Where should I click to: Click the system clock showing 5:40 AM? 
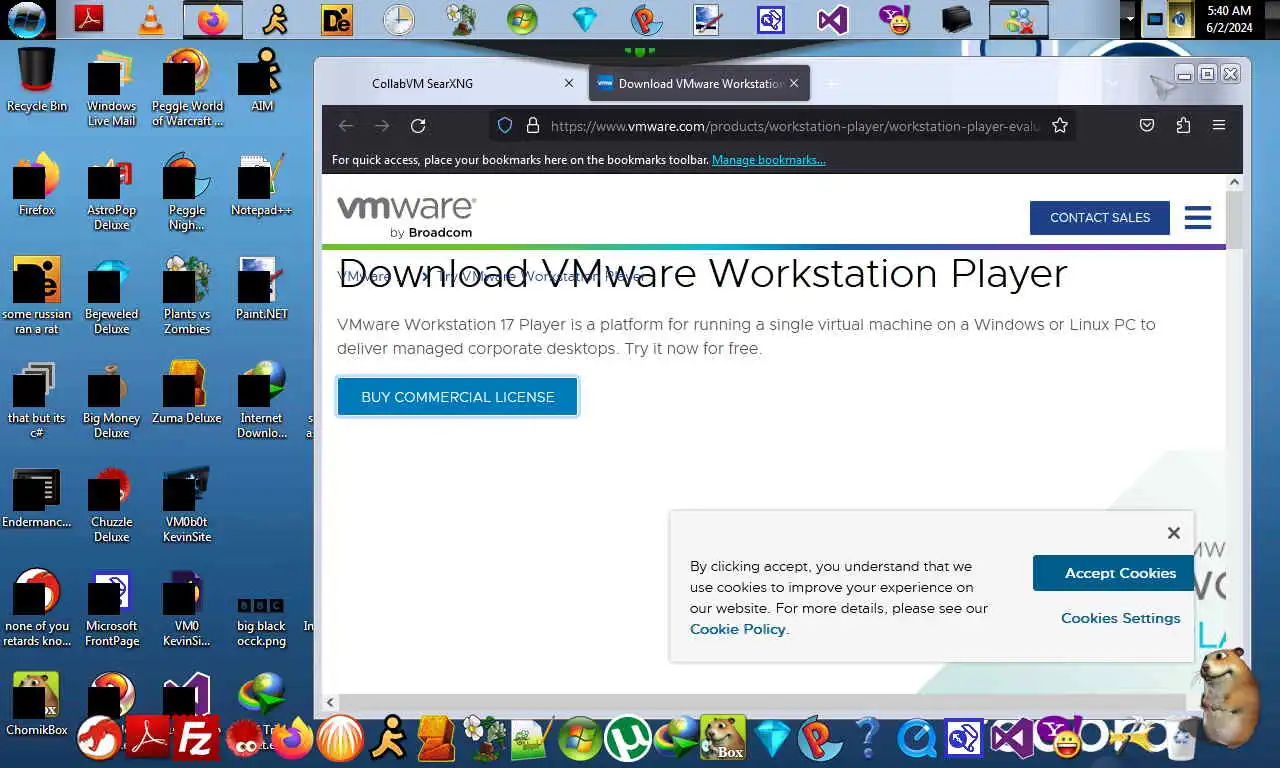click(x=1229, y=19)
